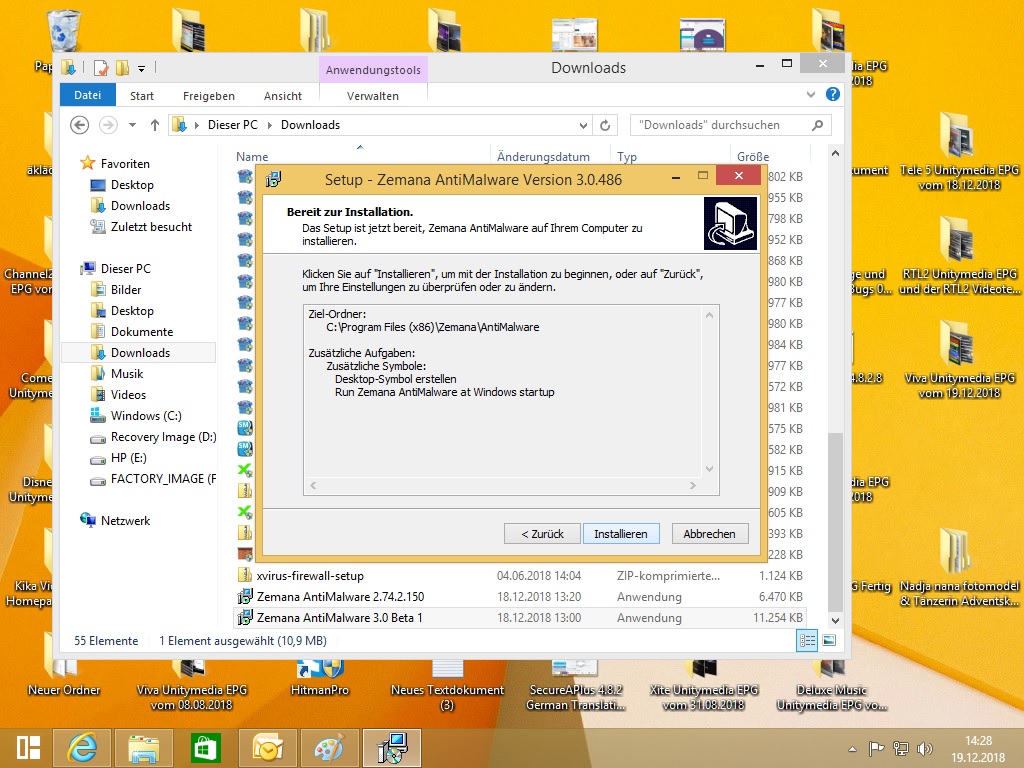Viewport: 1024px width, 768px height.
Task: Open the quick access toolbar customize dropdown
Action: [142, 68]
